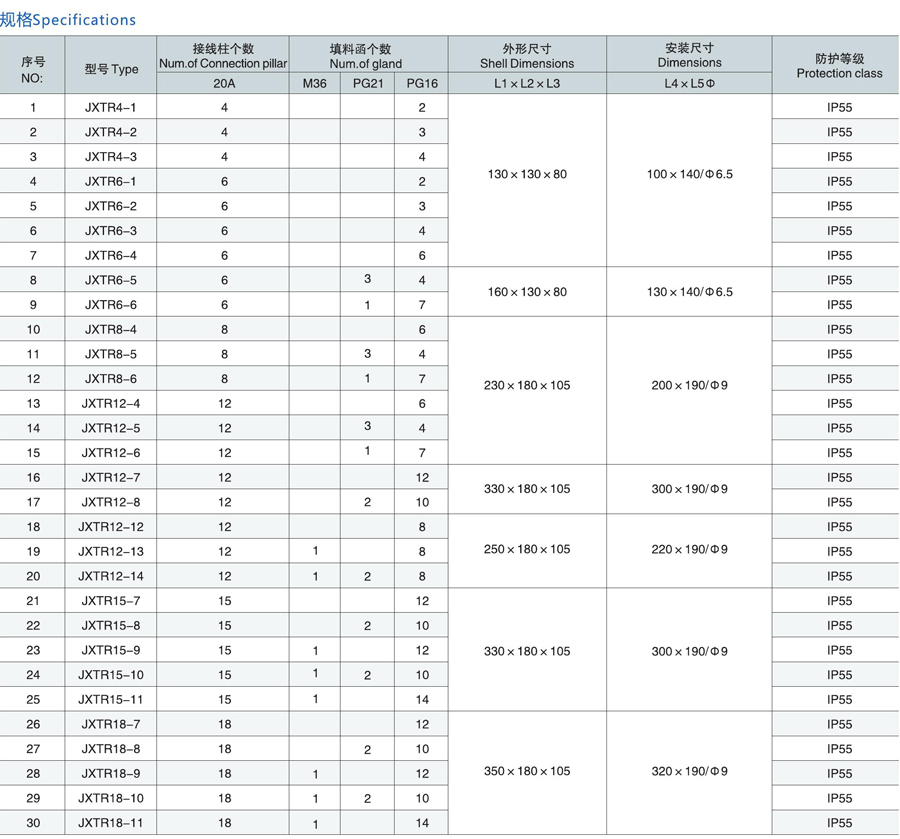Click the 100 × 140/Φ6.5 installation cell

pos(689,174)
